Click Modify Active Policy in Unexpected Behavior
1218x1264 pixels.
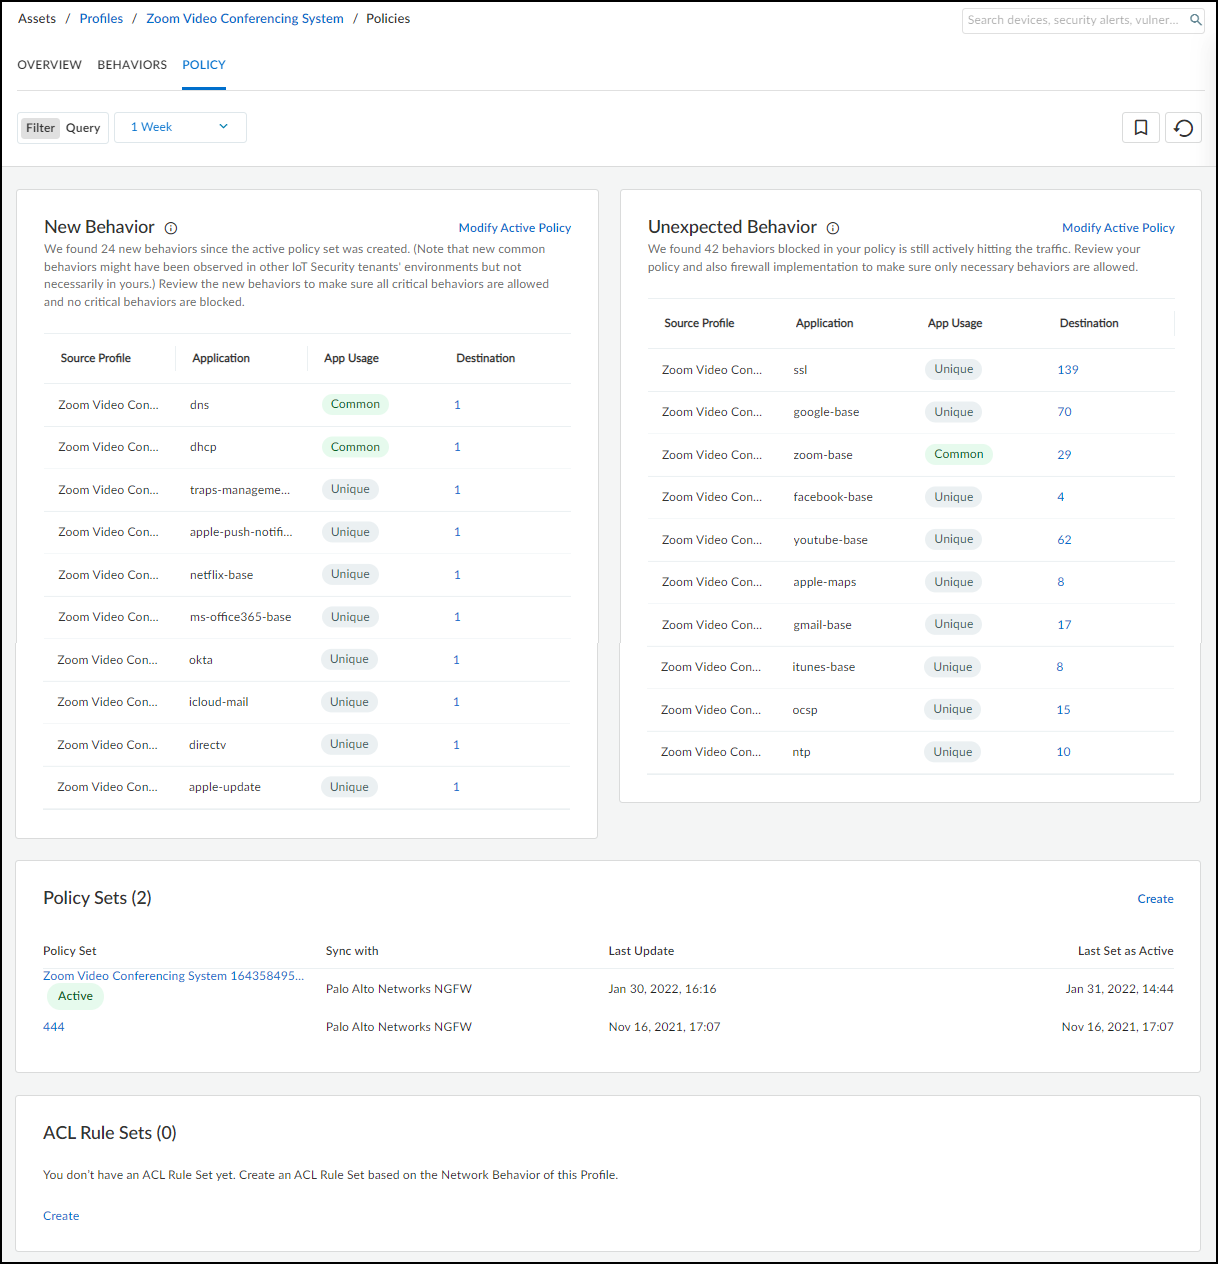pyautogui.click(x=1118, y=228)
